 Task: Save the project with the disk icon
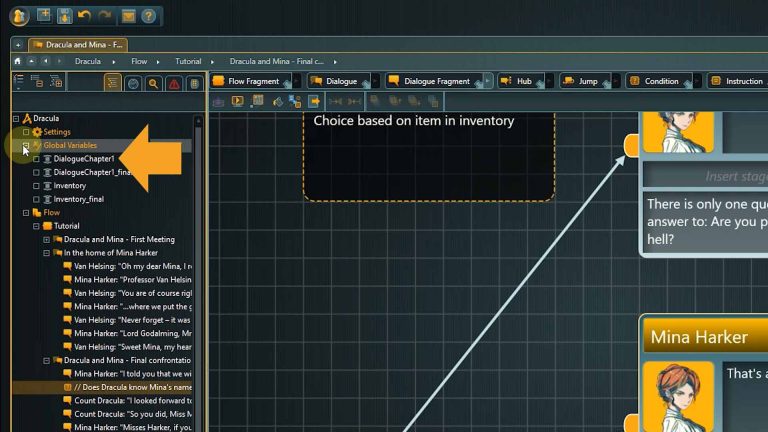pos(64,16)
